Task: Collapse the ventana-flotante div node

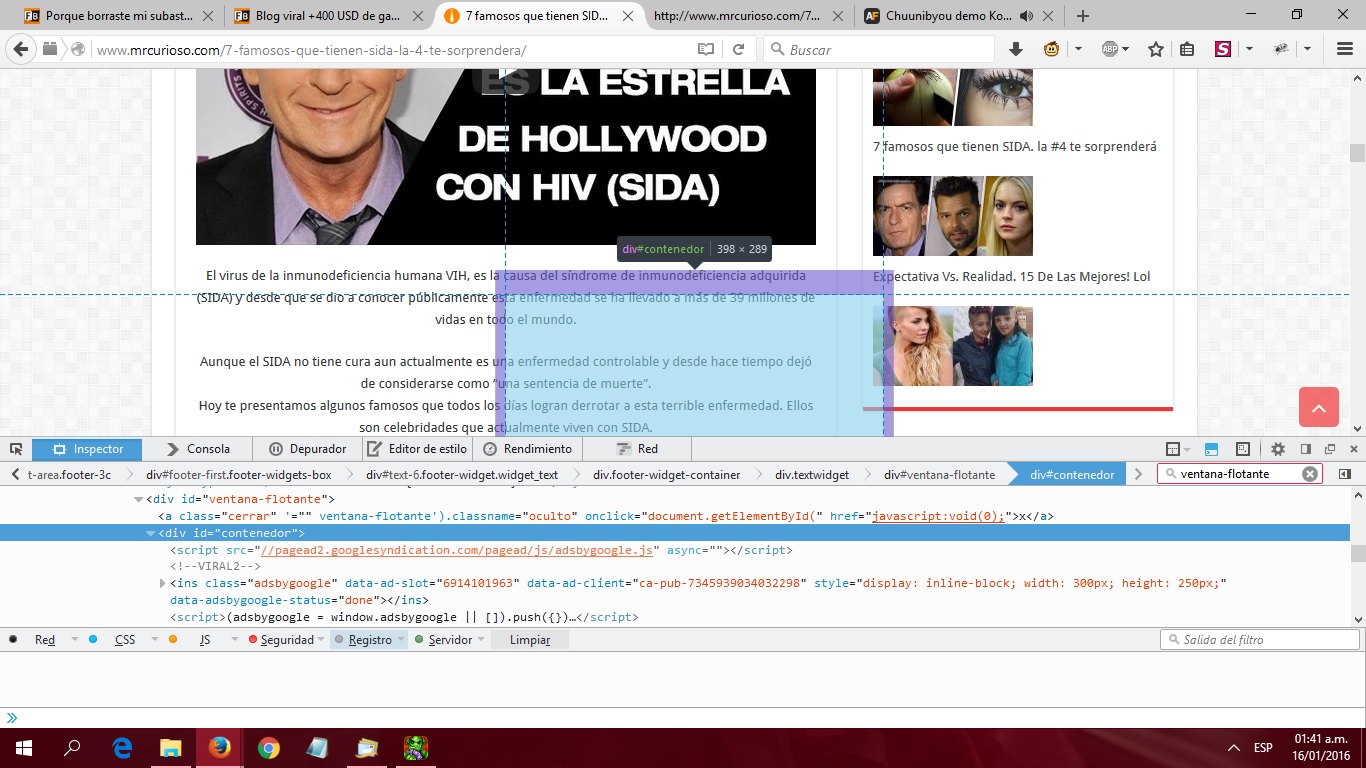Action: [139, 499]
